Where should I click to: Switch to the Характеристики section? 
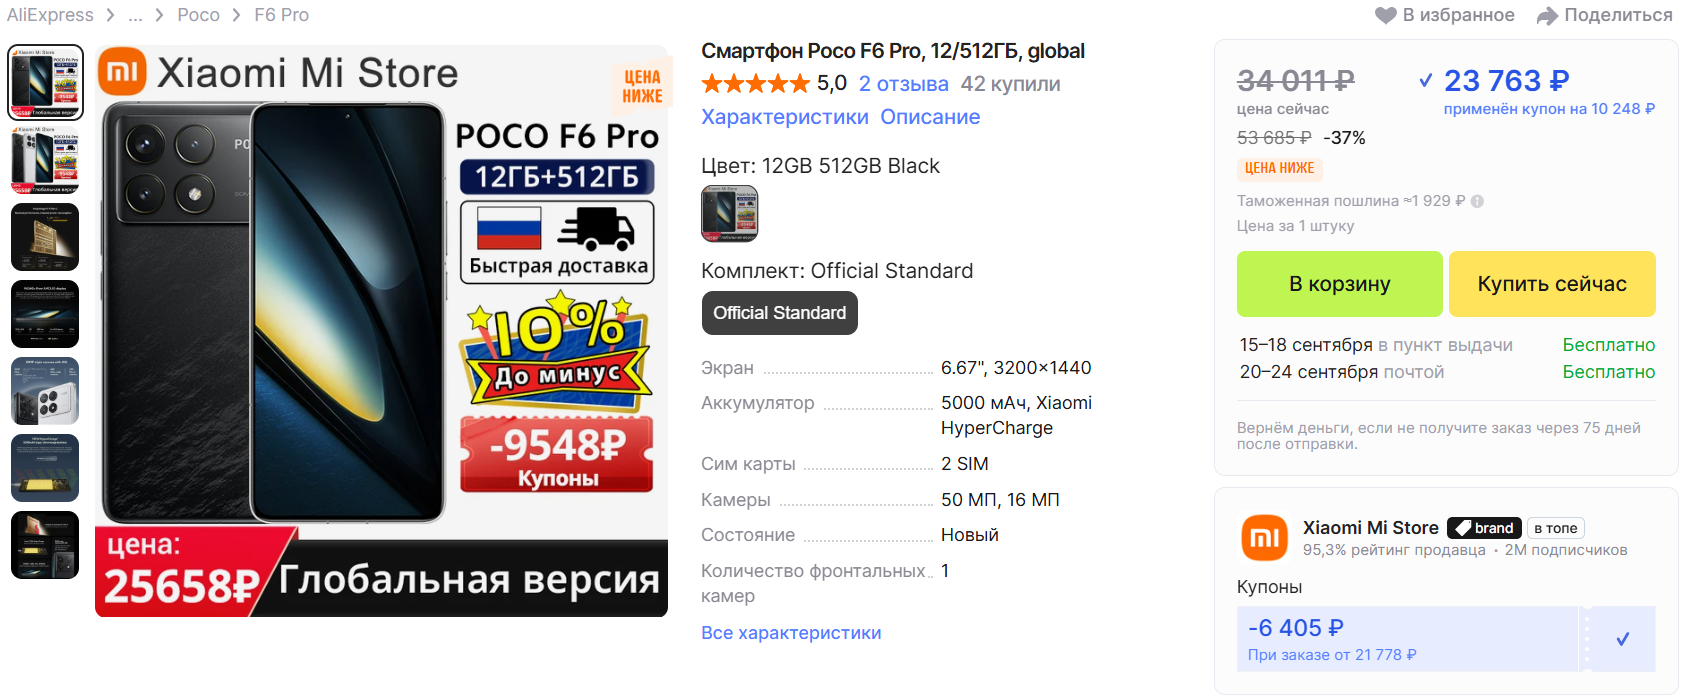pyautogui.click(x=785, y=117)
